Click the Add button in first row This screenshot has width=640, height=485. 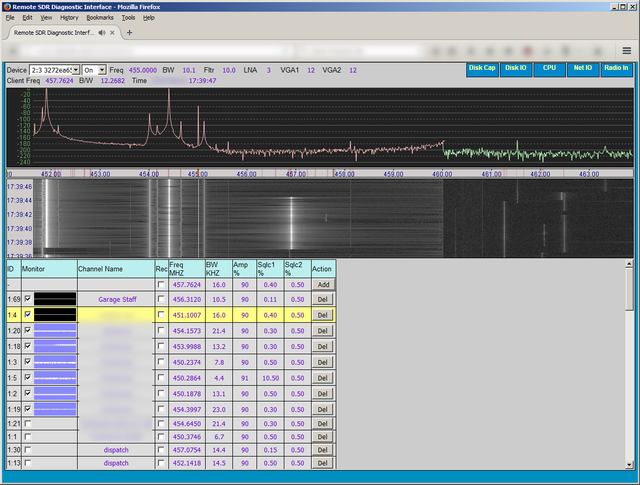pyautogui.click(x=323, y=285)
